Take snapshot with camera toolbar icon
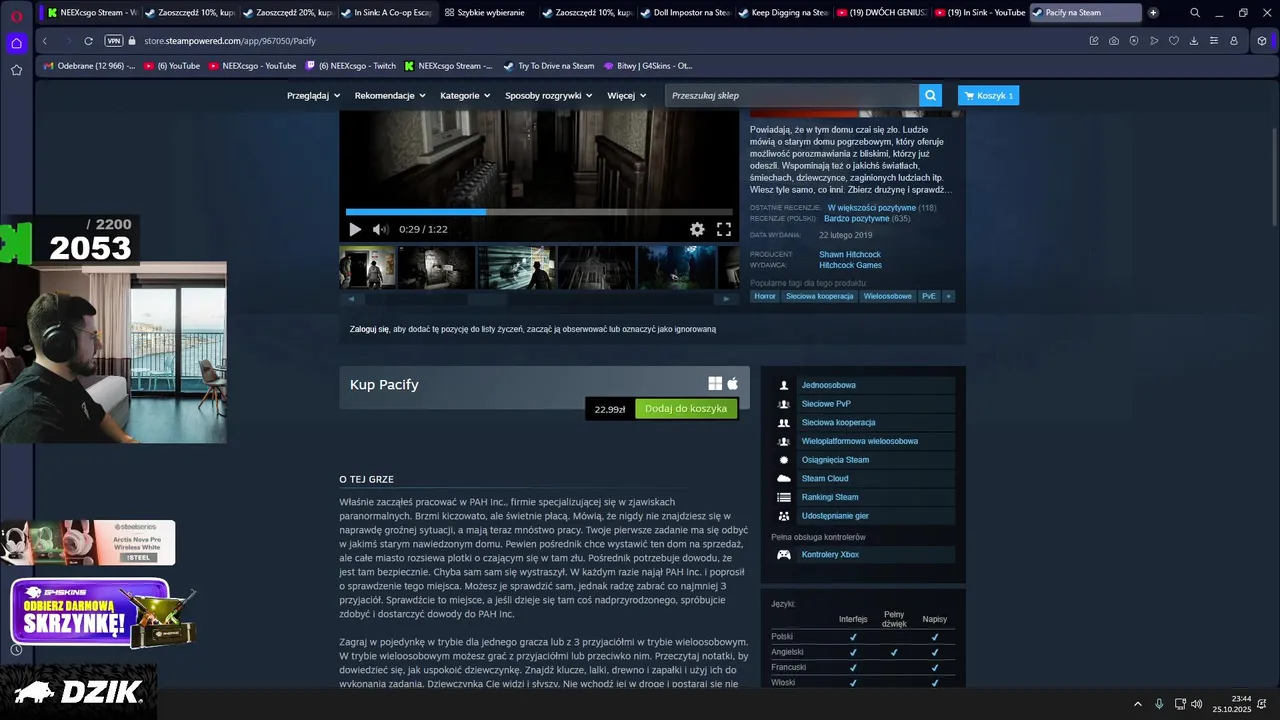The height and width of the screenshot is (720, 1280). pyautogui.click(x=1114, y=41)
